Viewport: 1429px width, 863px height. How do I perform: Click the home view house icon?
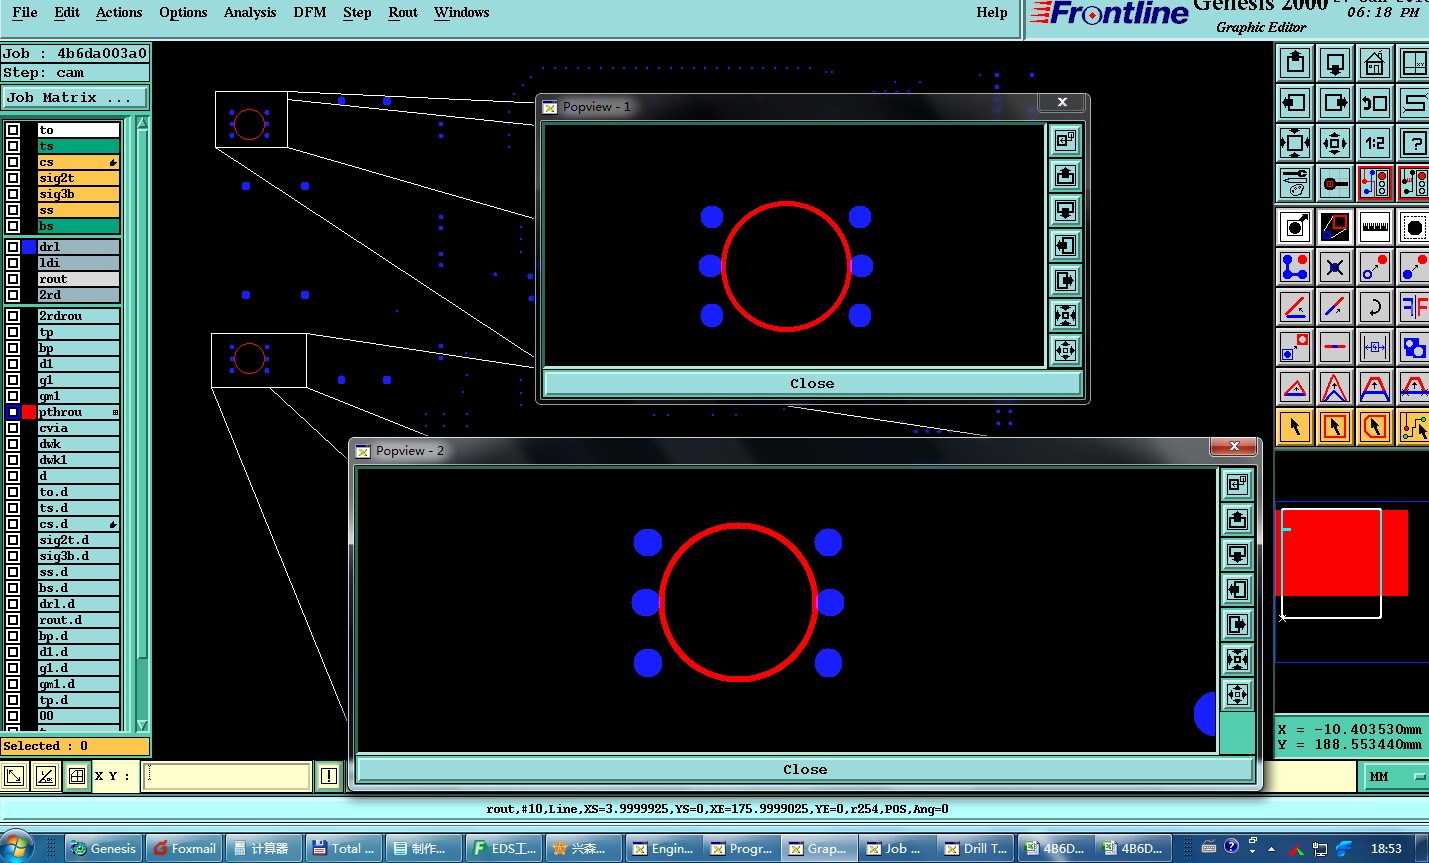tap(1375, 63)
